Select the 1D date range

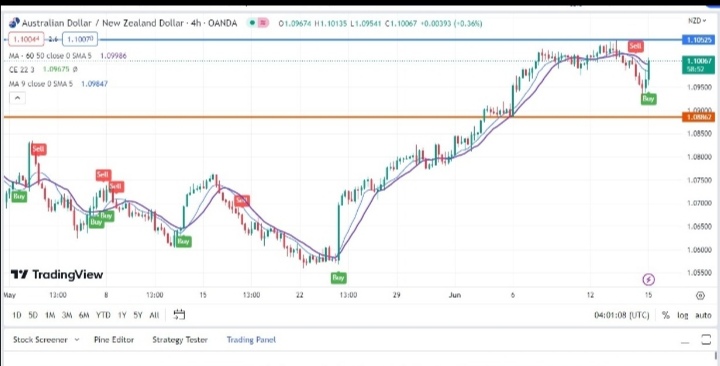(x=17, y=315)
